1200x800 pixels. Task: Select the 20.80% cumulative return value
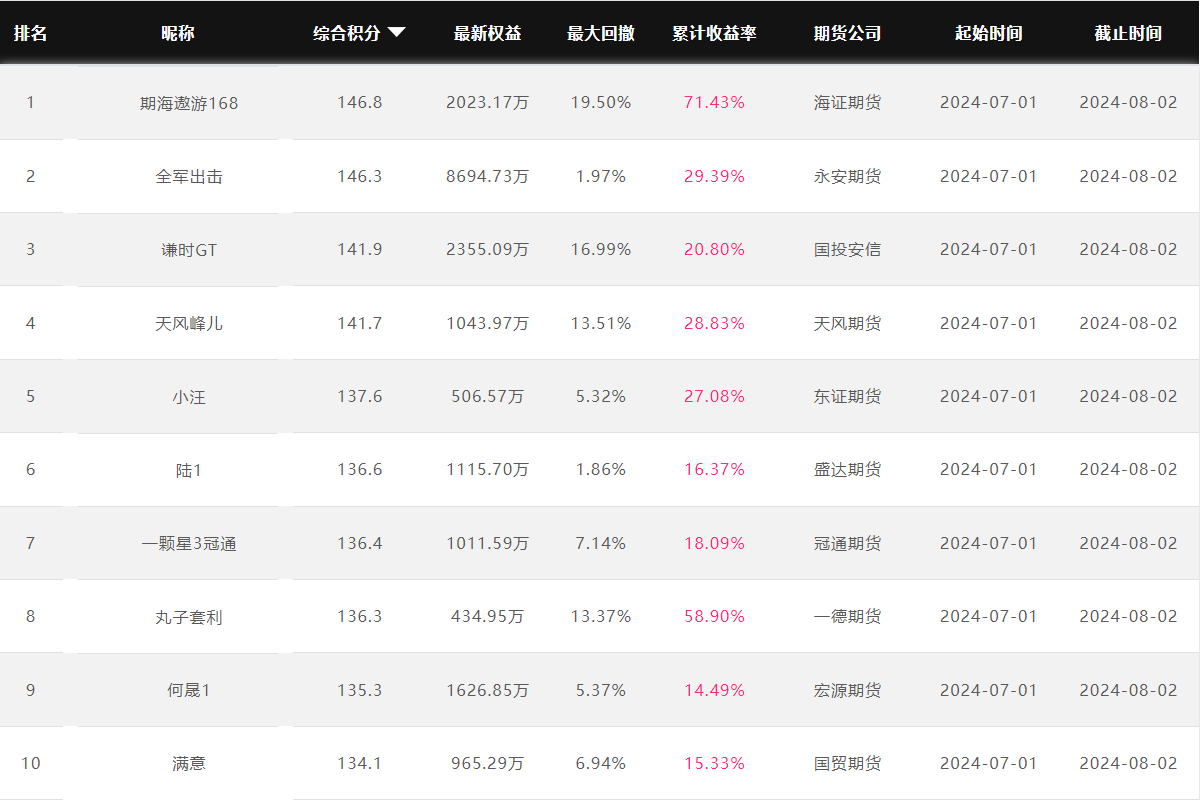714,249
